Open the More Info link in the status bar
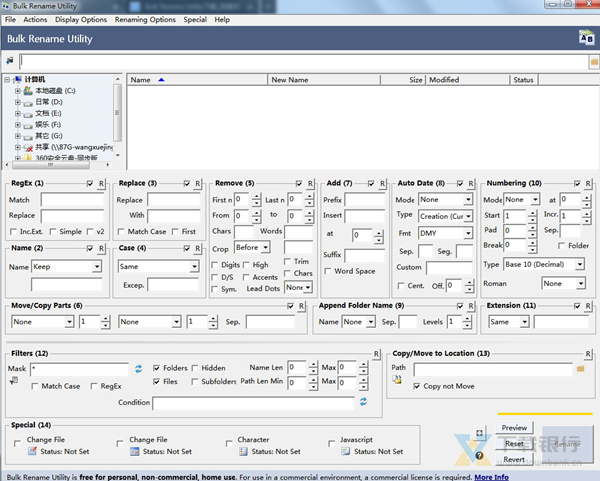Viewport: 600px width, 481px height. click(491, 477)
